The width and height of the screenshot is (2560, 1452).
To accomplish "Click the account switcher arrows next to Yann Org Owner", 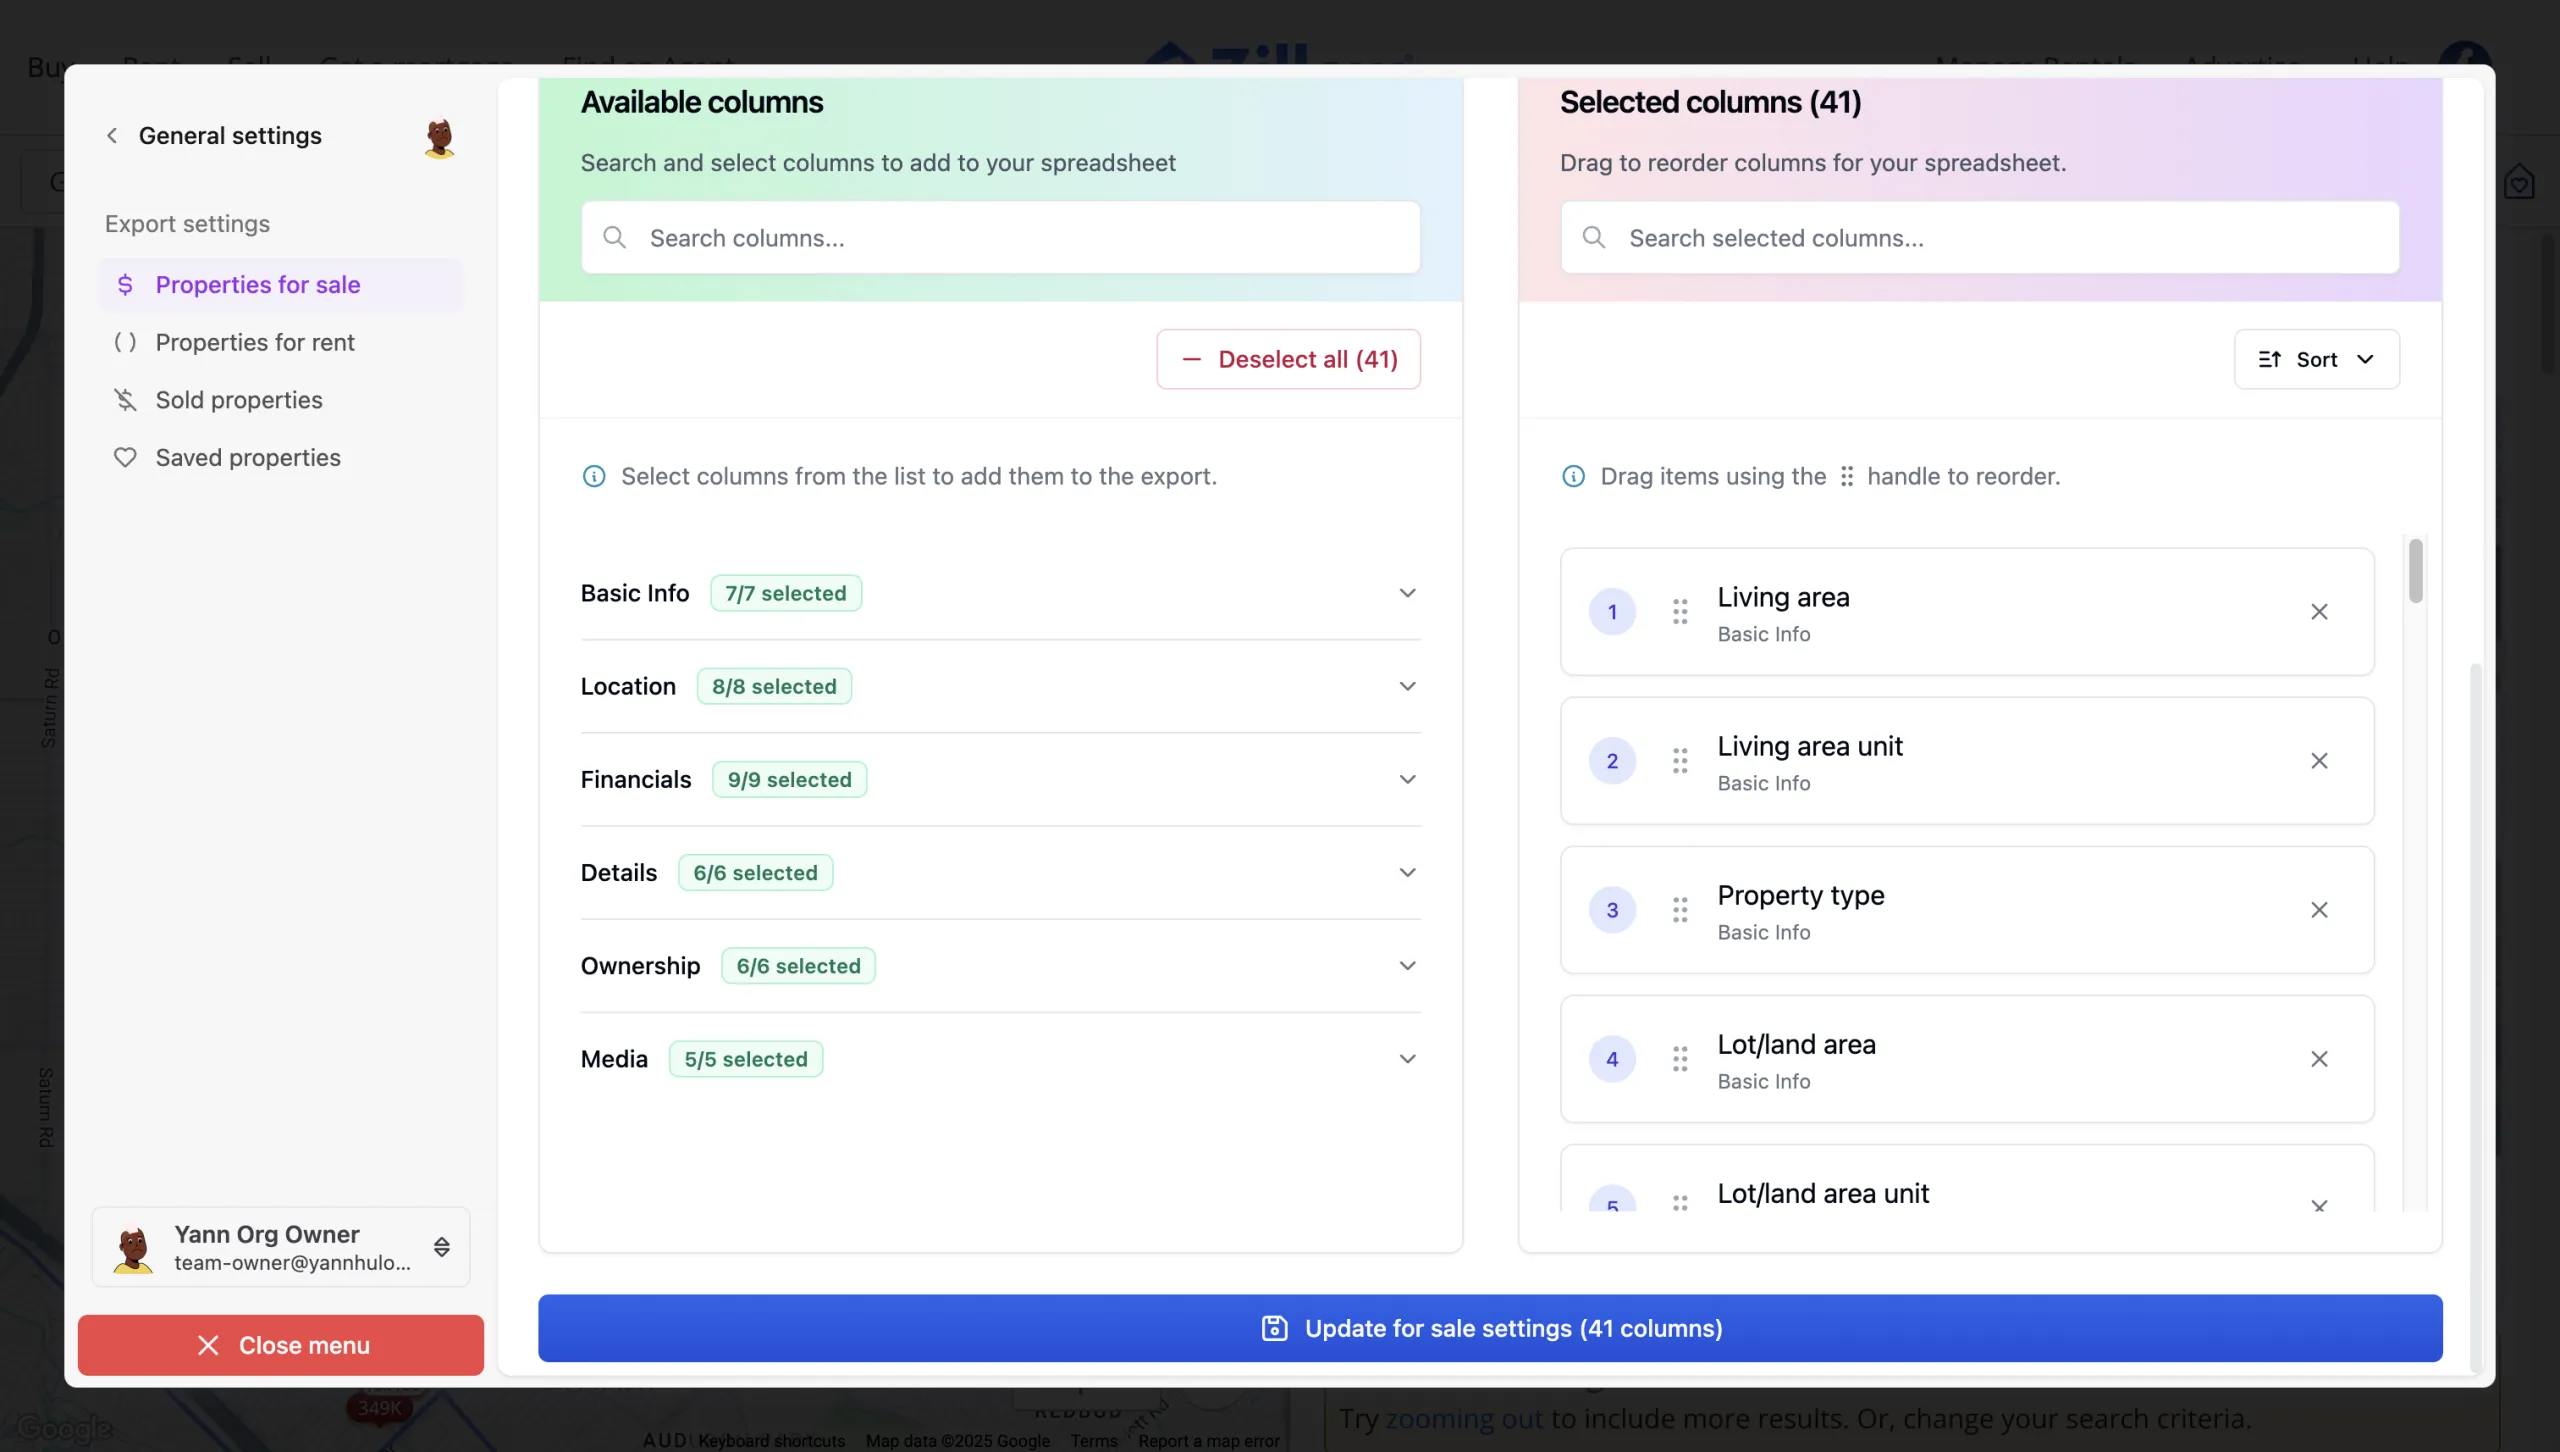I will pyautogui.click(x=441, y=1247).
